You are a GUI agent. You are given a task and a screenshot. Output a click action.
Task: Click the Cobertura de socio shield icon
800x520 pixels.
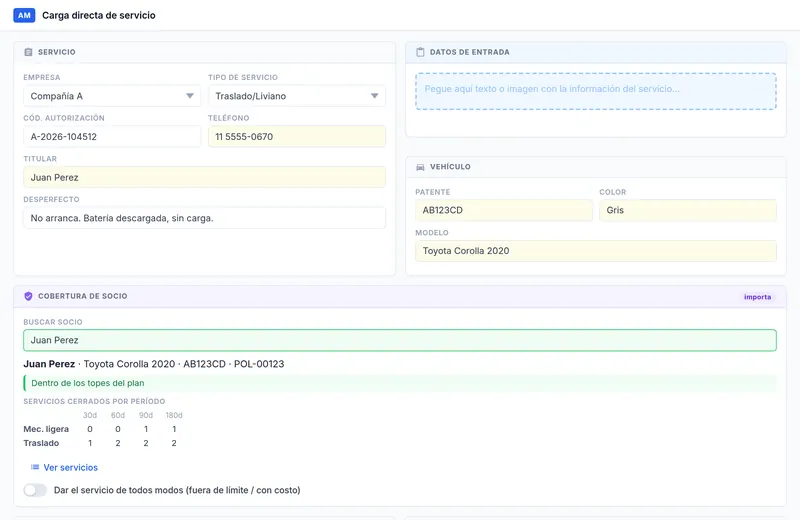[x=29, y=296]
